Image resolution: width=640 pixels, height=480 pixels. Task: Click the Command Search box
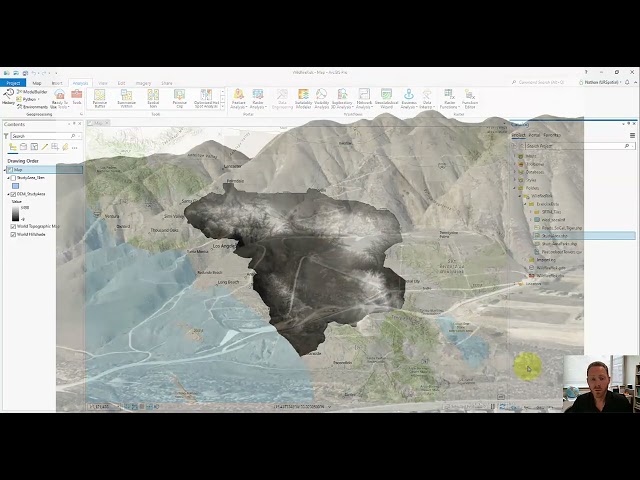click(538, 82)
